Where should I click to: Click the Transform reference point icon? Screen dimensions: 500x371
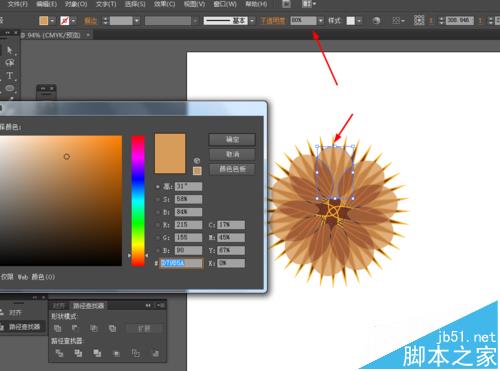pyautogui.click(x=419, y=20)
